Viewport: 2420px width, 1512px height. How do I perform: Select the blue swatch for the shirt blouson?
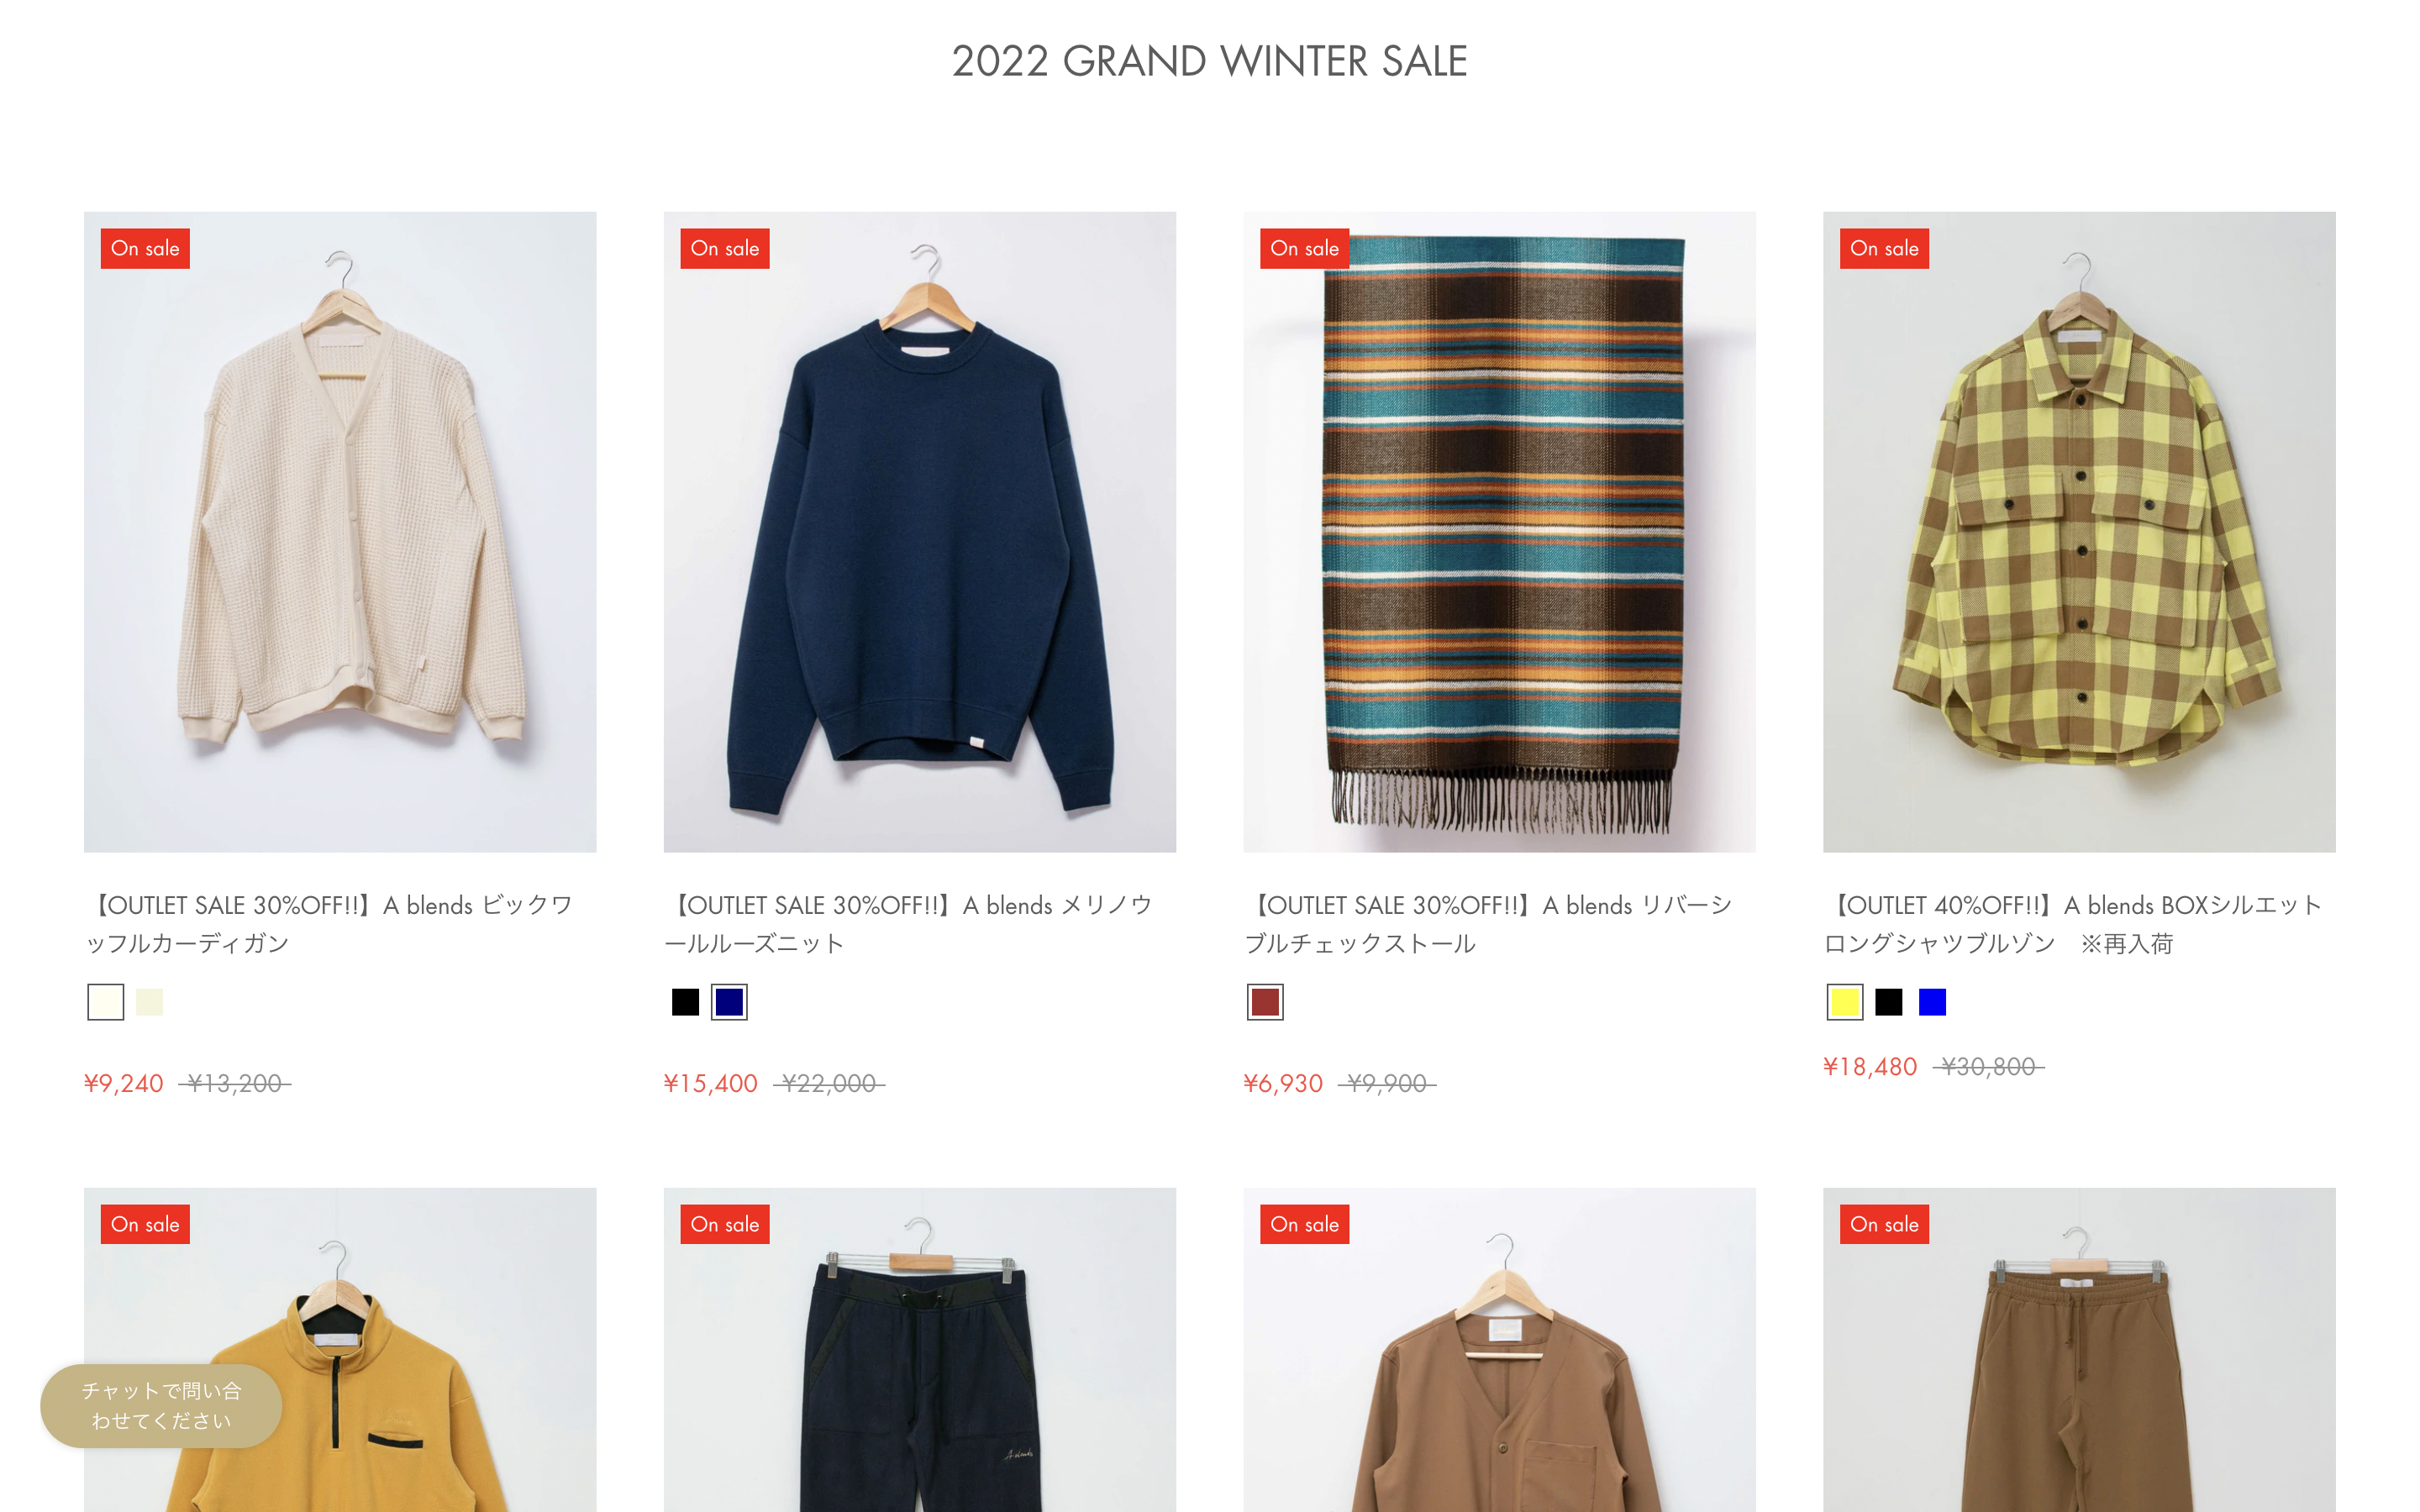pos(1932,1001)
